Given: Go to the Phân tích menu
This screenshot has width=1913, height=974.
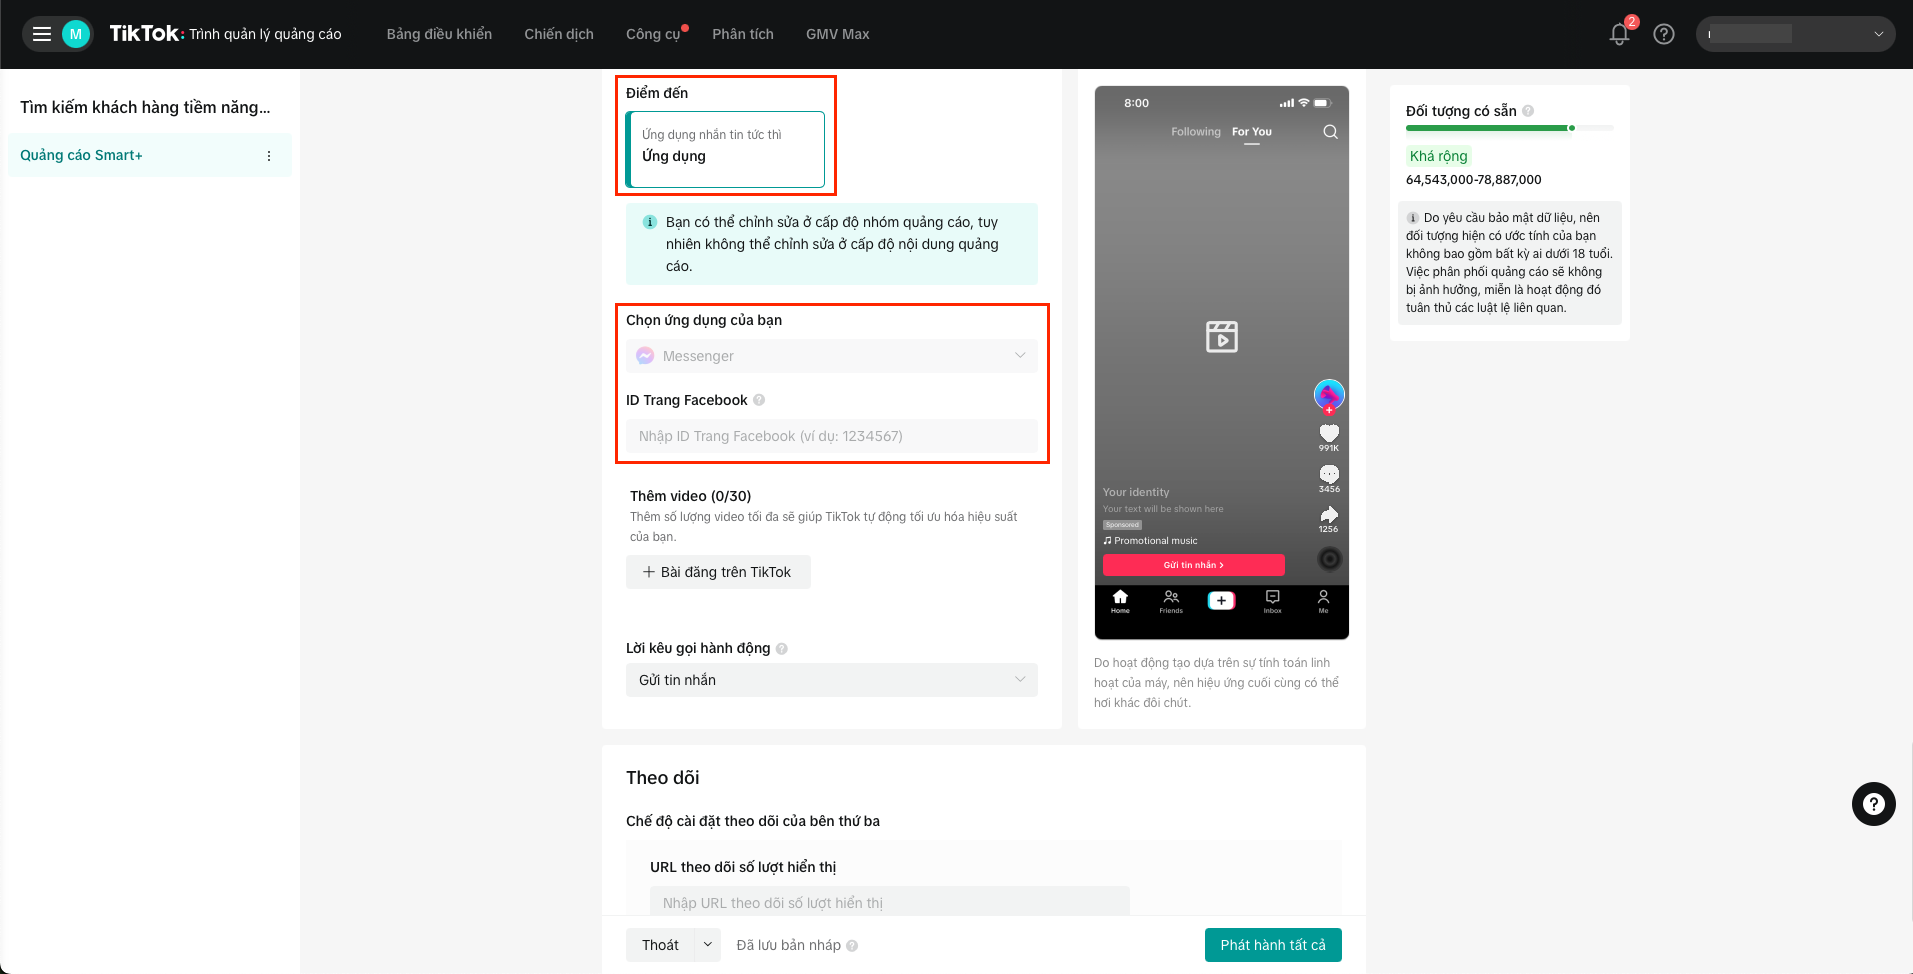Looking at the screenshot, I should (742, 34).
